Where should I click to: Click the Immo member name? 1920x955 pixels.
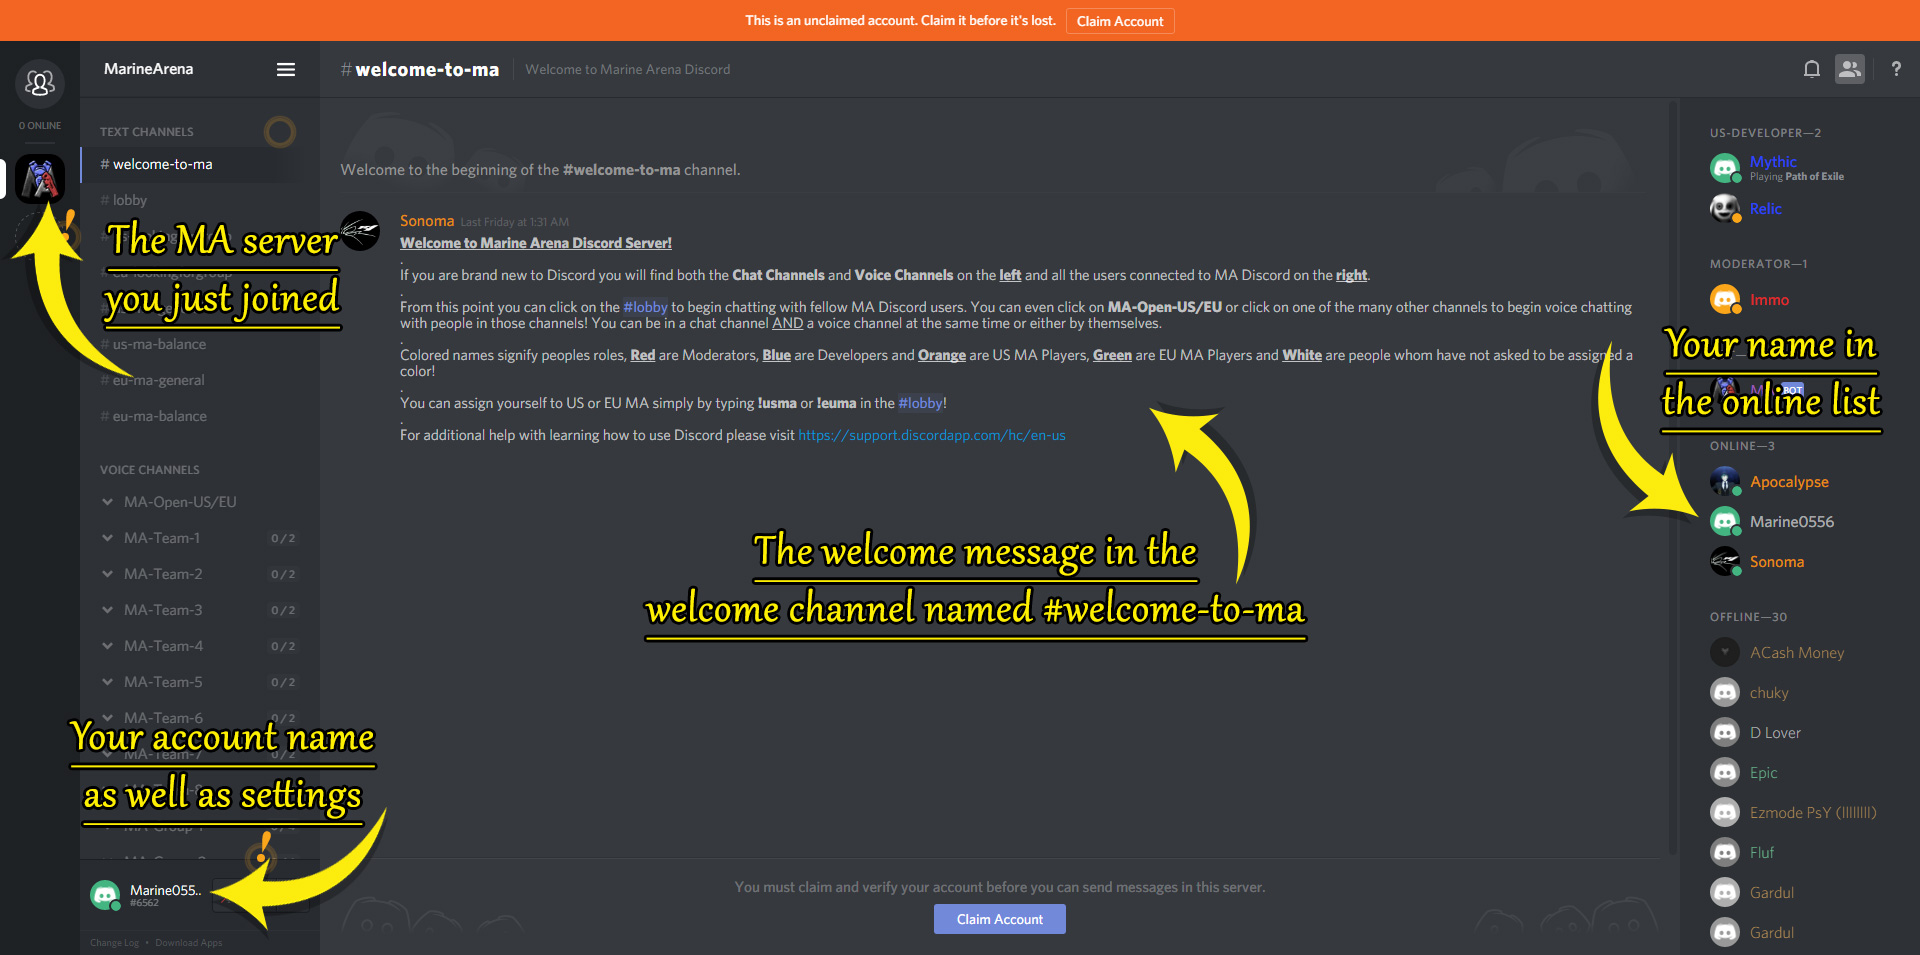pyautogui.click(x=1769, y=299)
